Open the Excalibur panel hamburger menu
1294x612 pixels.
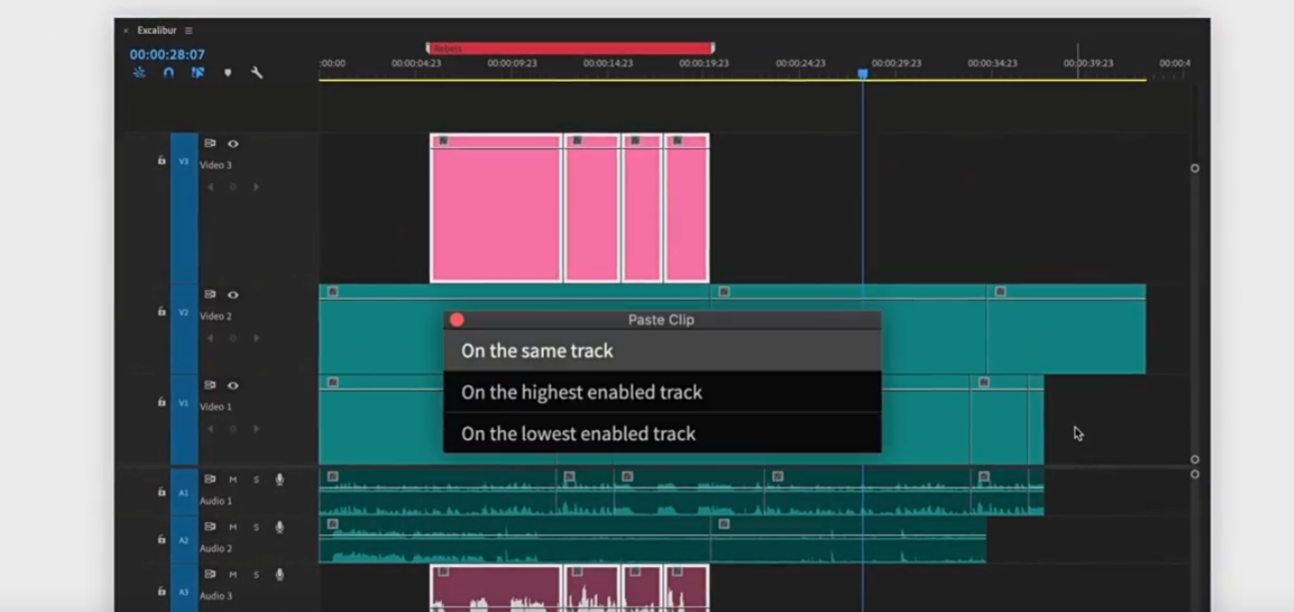(189, 31)
